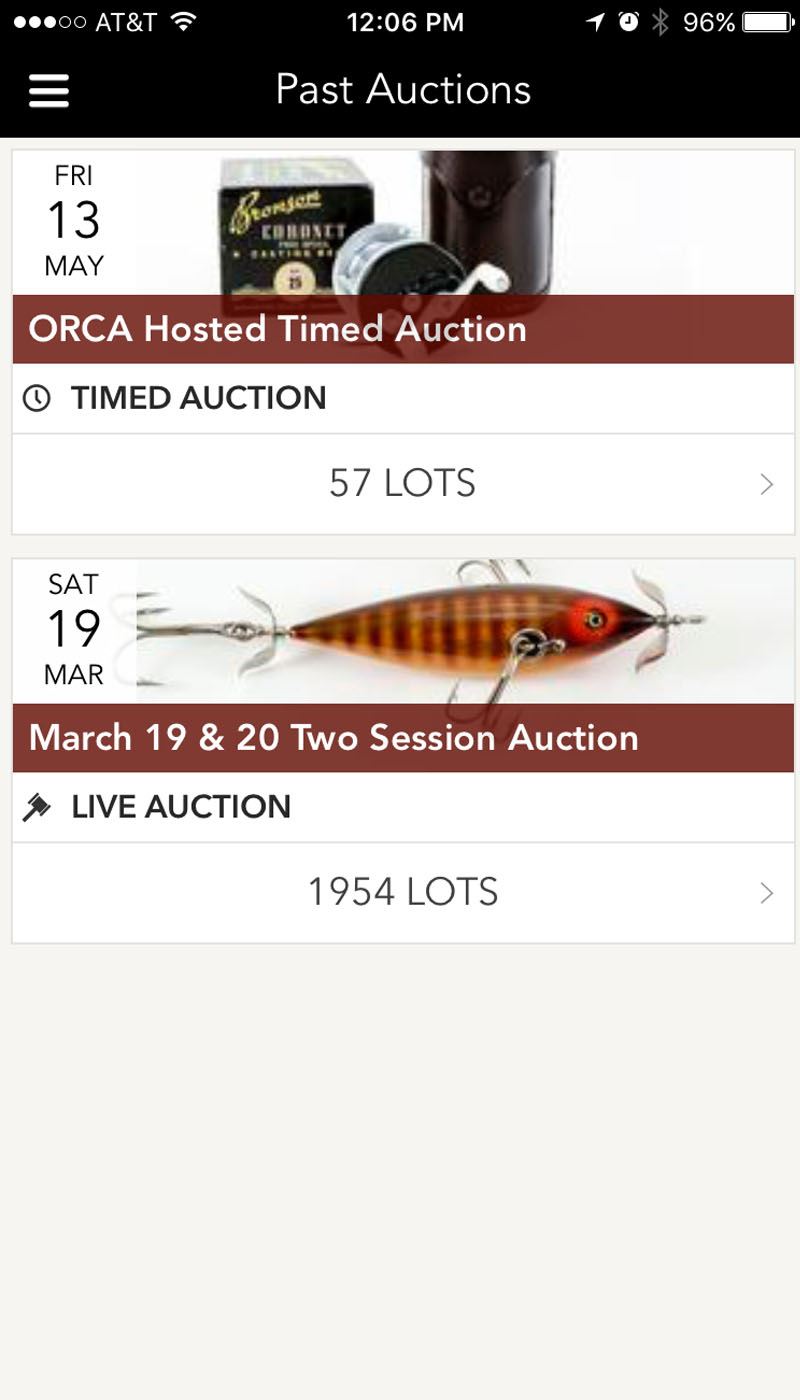Tap the 12:06 PM status bar clock
Viewport: 800px width, 1400px height.
click(405, 22)
